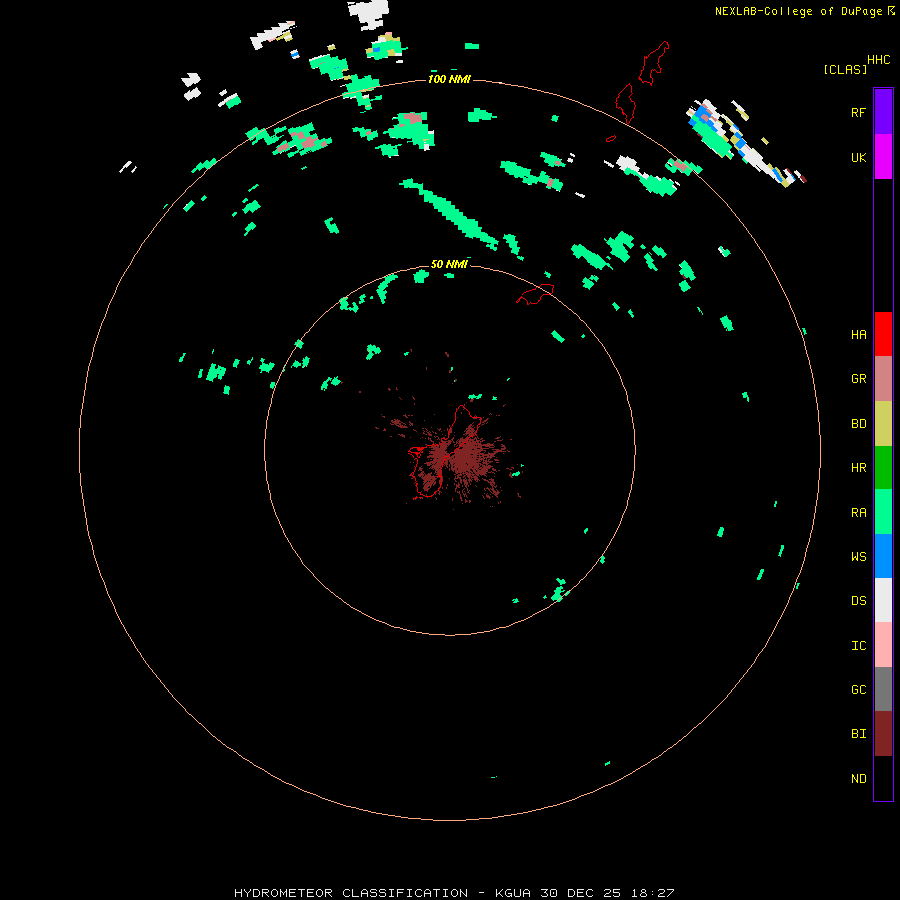
Task: Click the [CLAS] legend header
Action: tap(845, 69)
